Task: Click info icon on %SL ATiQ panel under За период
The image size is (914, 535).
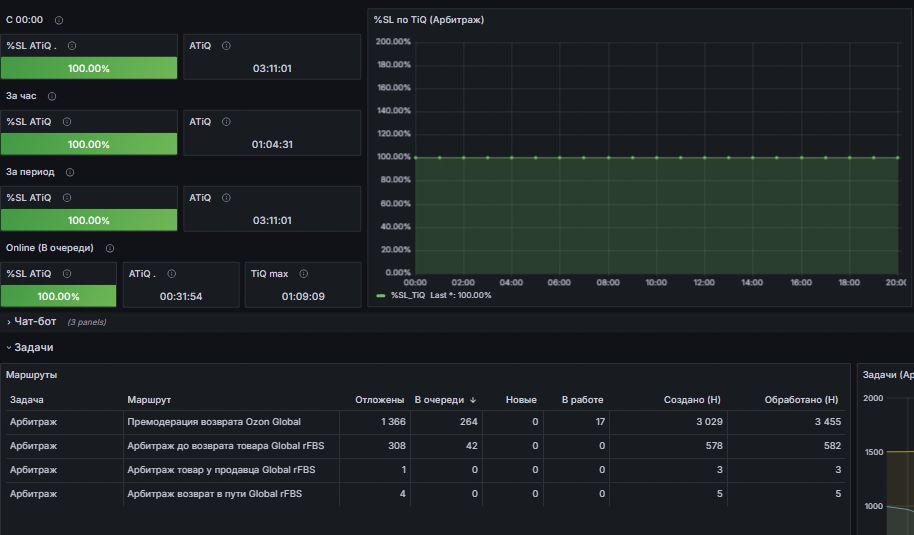Action: click(x=67, y=198)
